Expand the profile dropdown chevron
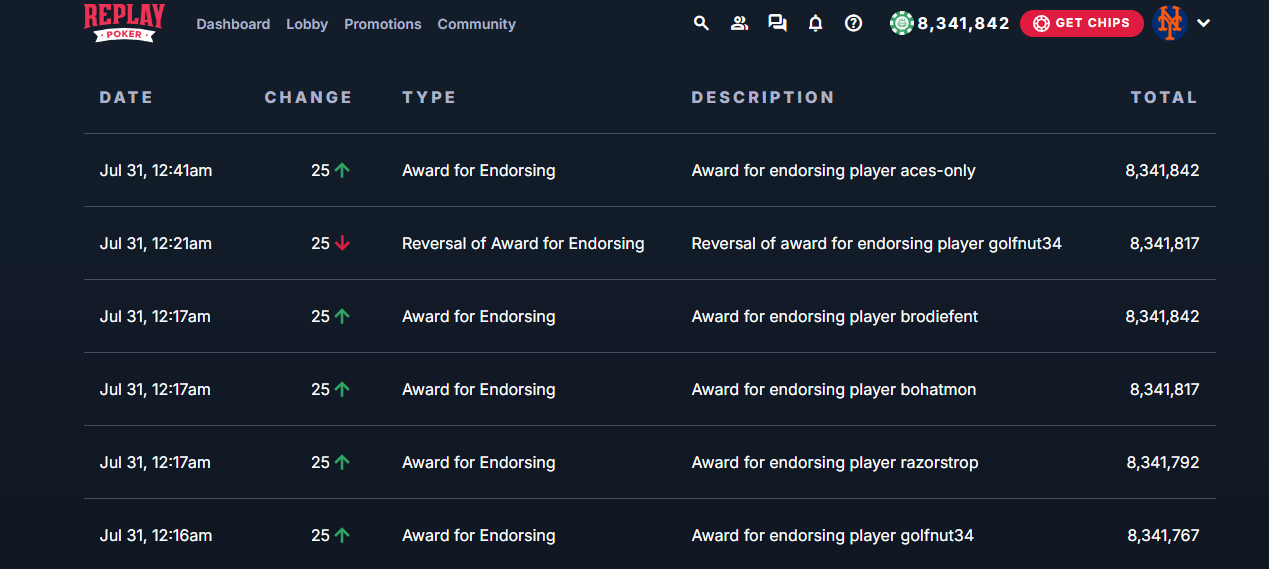Screen dimensions: 1269x569 1204,23
